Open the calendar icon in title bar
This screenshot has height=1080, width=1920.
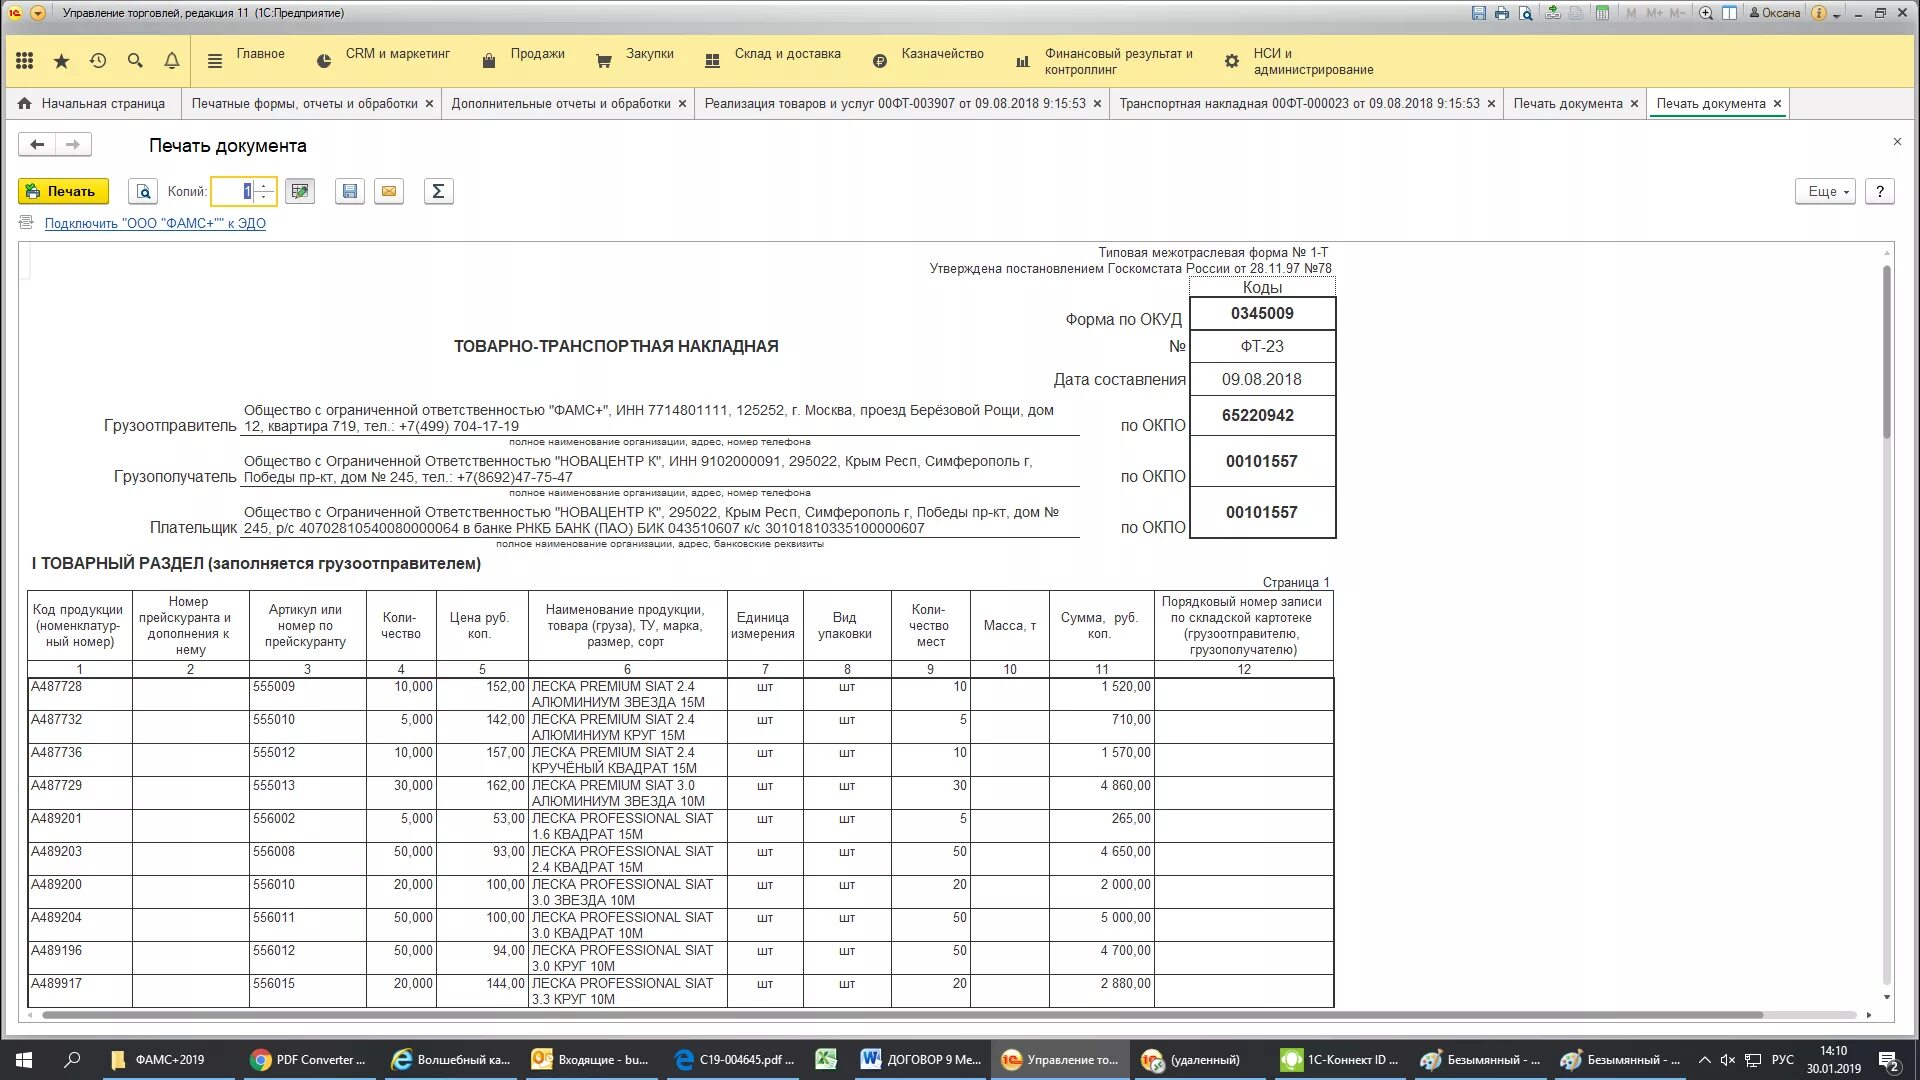tap(1603, 13)
